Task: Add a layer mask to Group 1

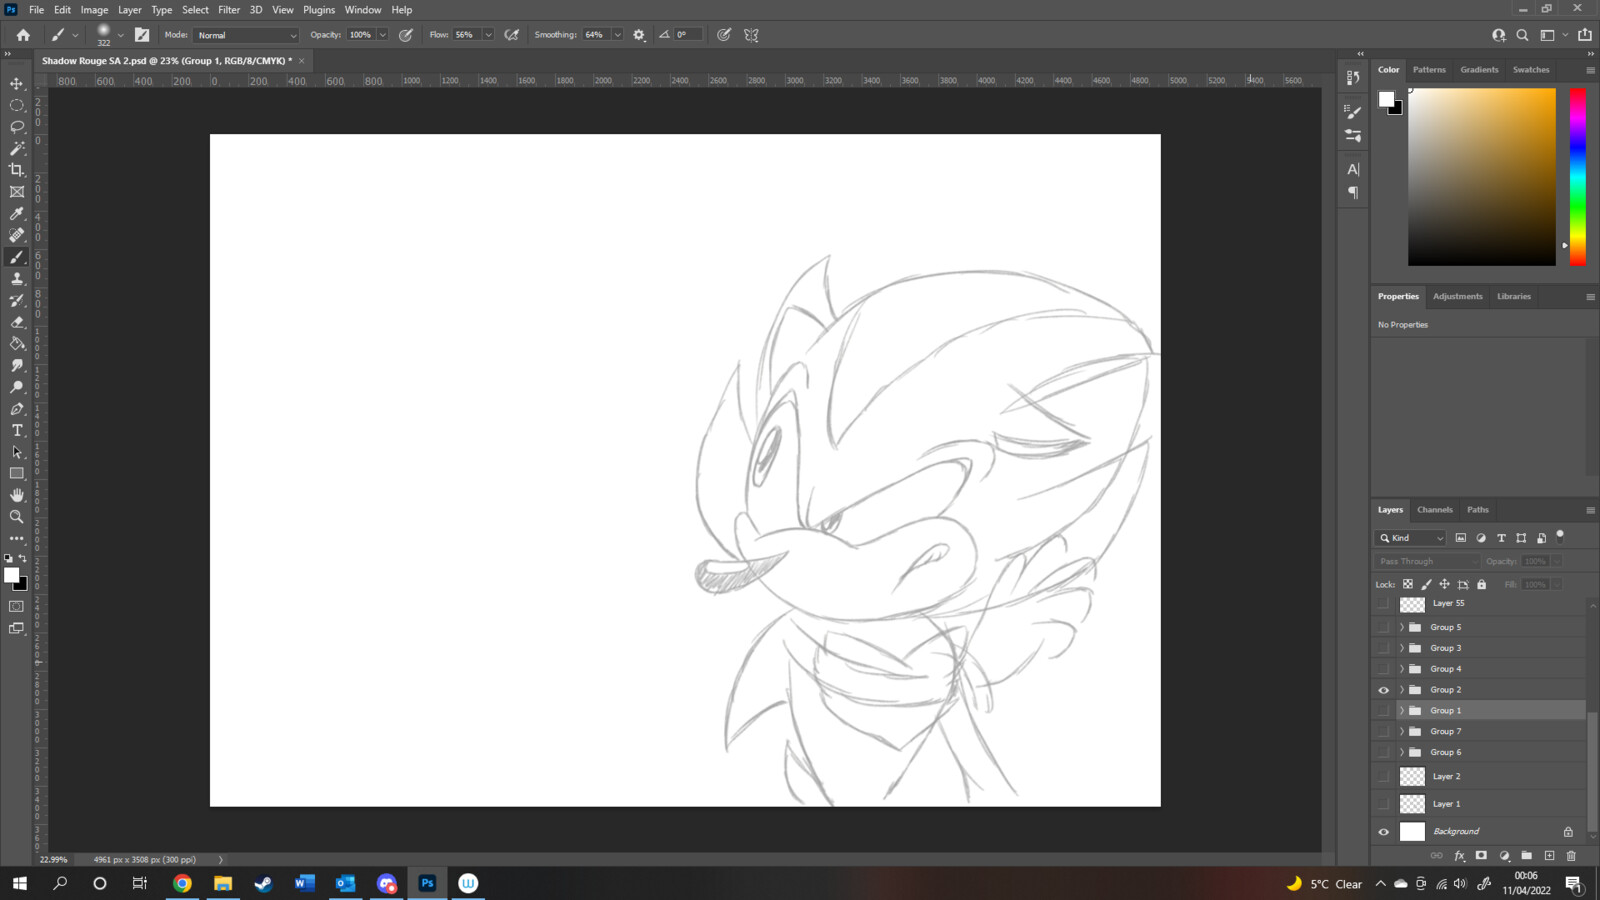Action: [x=1482, y=856]
